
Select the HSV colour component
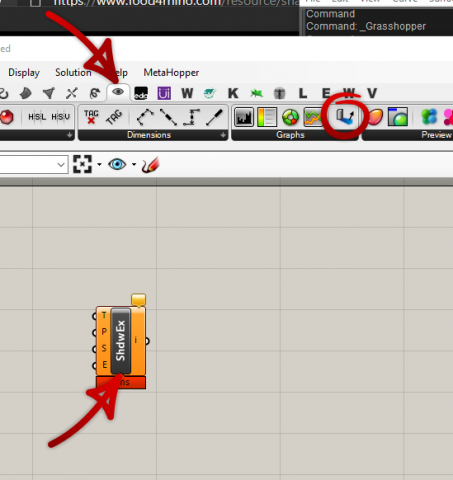[60, 117]
